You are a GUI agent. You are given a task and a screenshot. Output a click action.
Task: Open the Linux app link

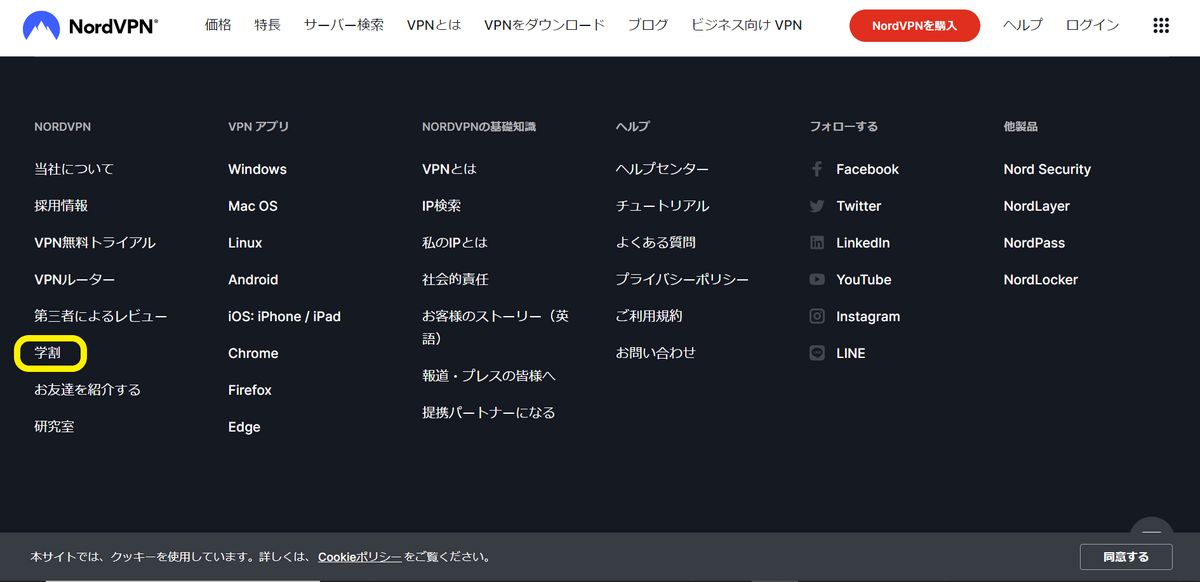tap(245, 243)
